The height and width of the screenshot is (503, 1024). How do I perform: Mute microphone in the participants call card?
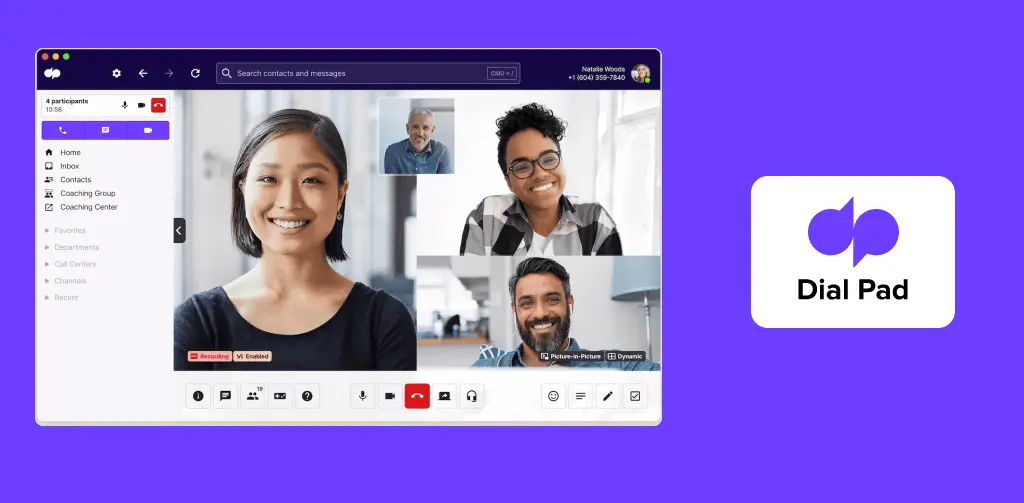[125, 105]
